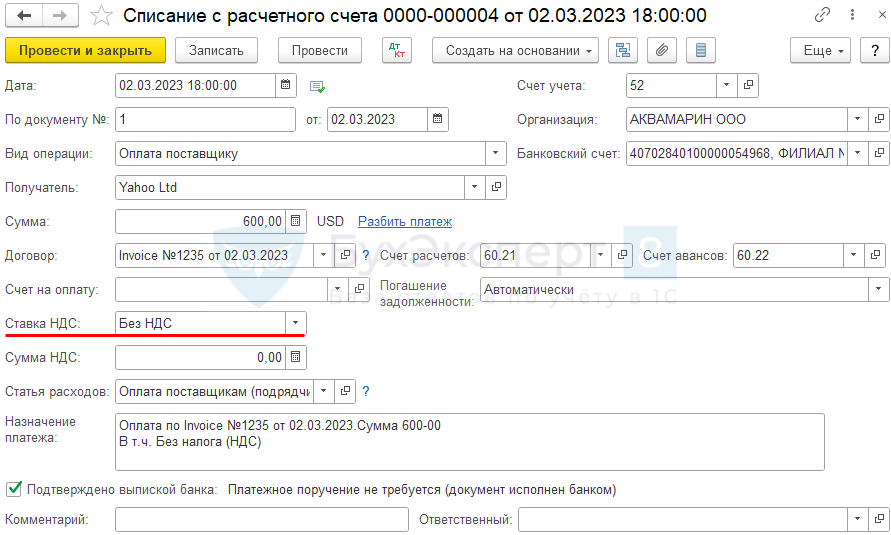The height and width of the screenshot is (535, 891).
Task: Open help with the ? button
Action: [x=875, y=51]
